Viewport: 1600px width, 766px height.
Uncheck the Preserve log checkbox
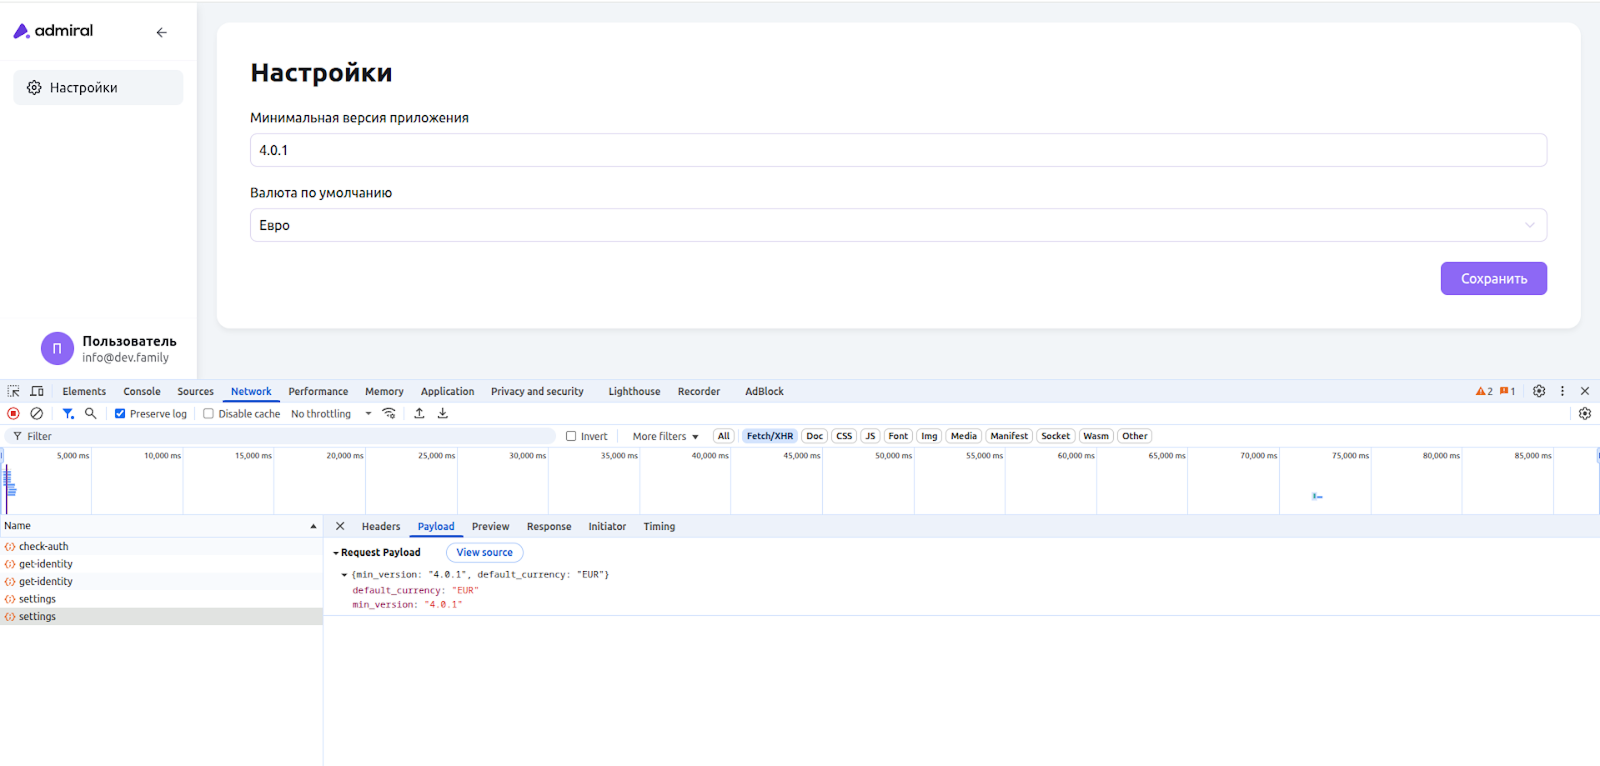(120, 414)
